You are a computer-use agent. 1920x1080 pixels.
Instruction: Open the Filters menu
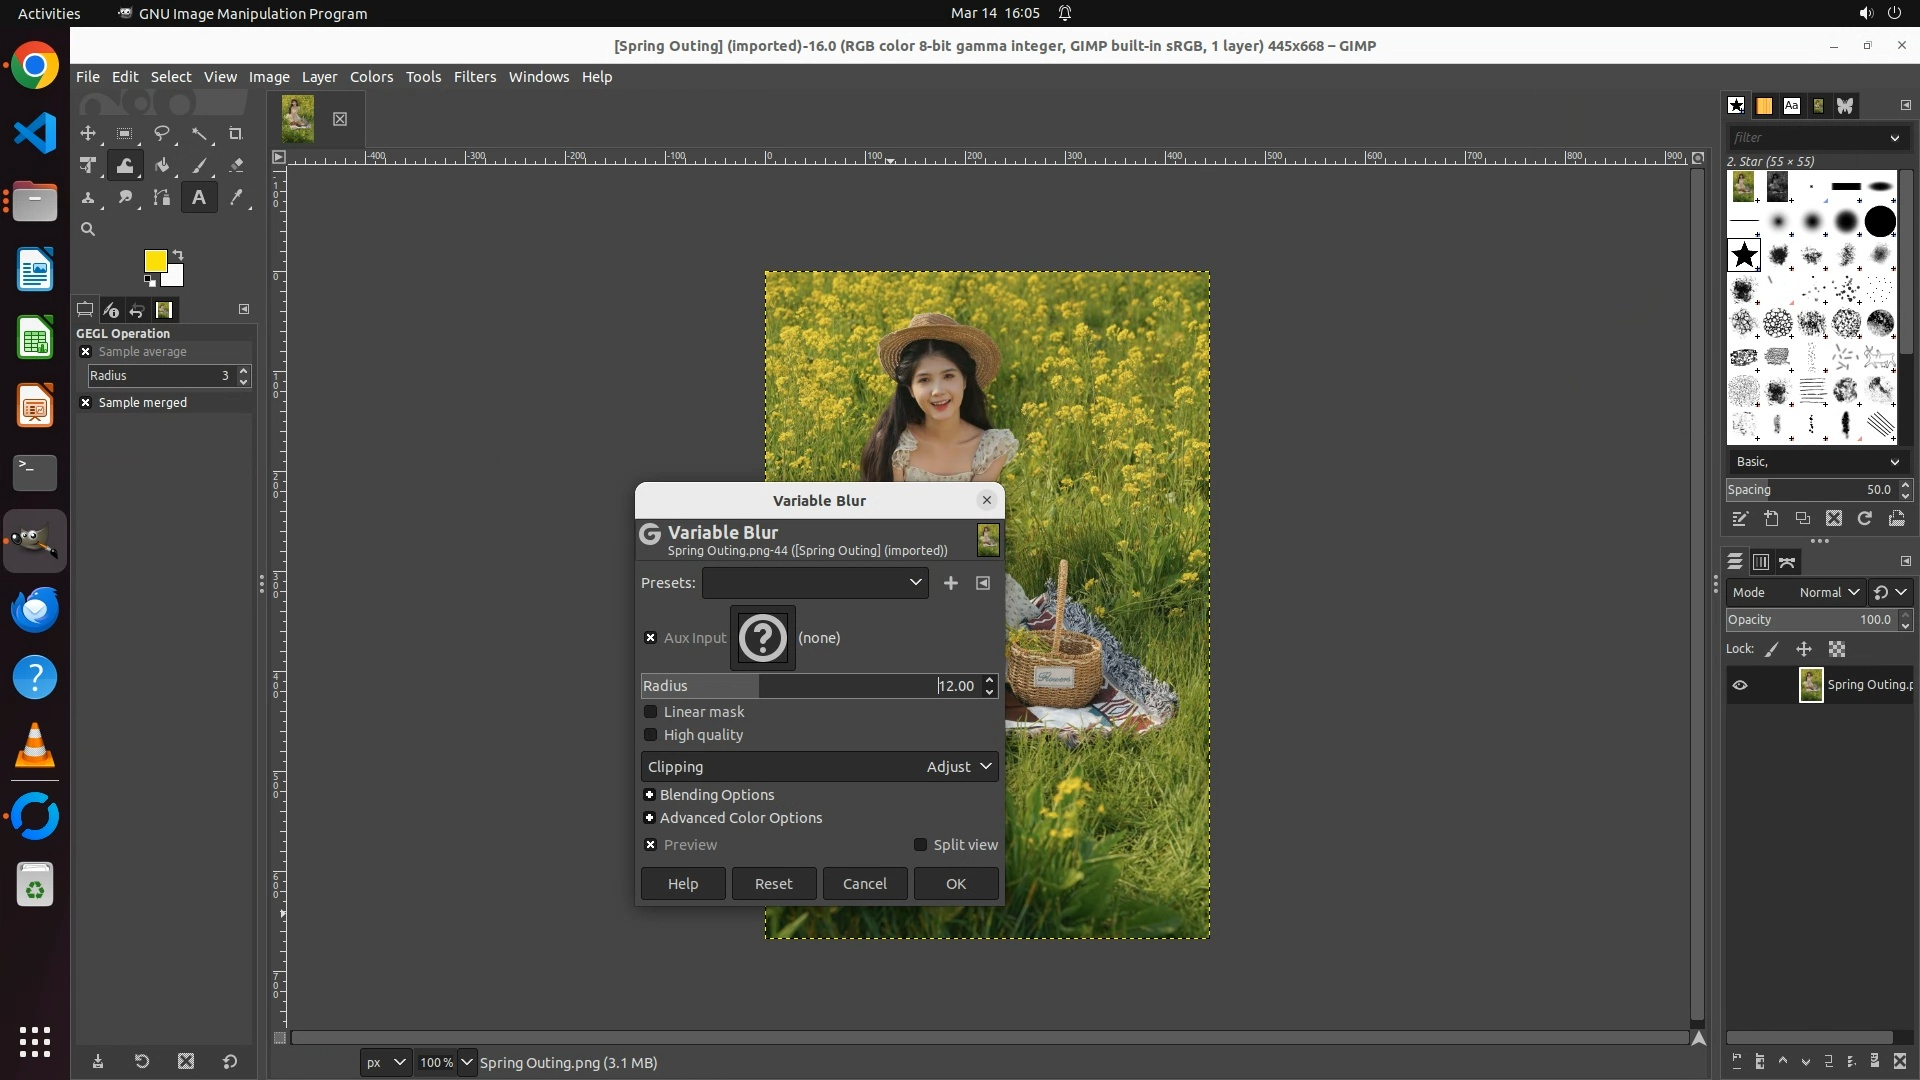474,77
